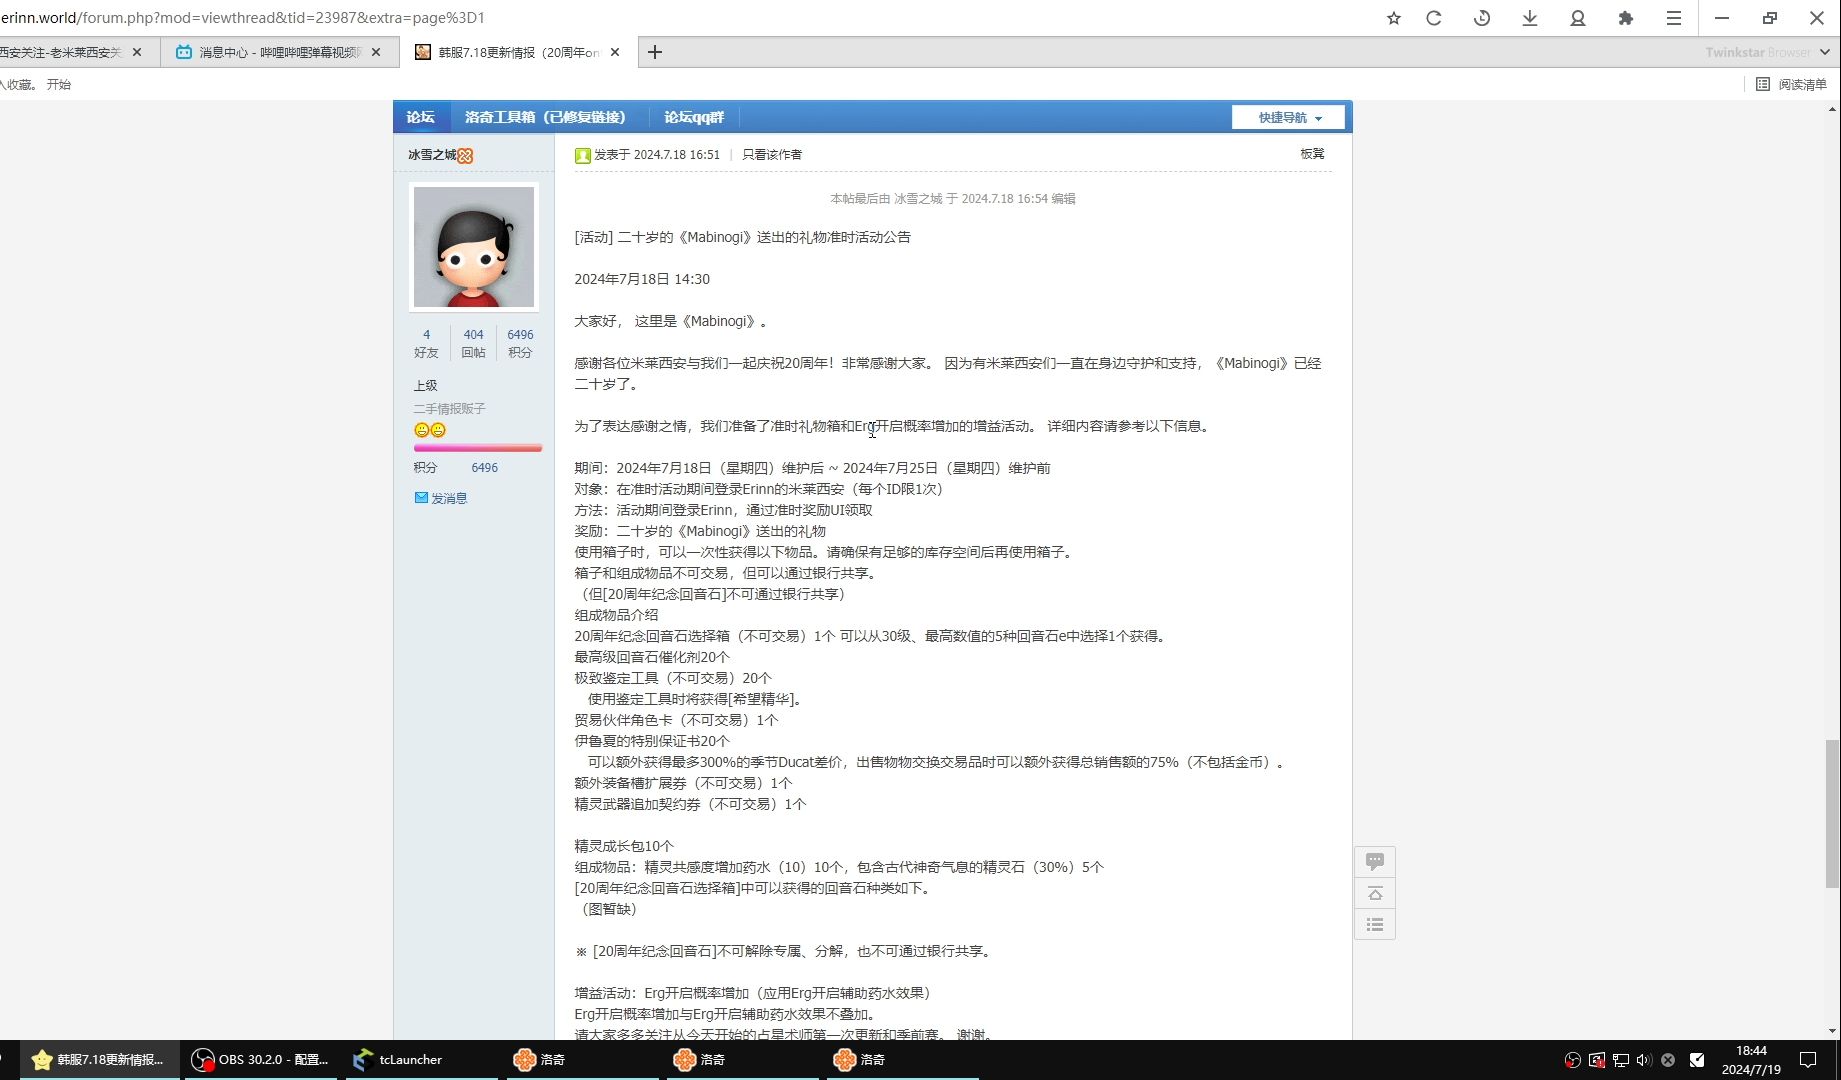
Task: Open 冰雪之城 username link
Action: 432,155
